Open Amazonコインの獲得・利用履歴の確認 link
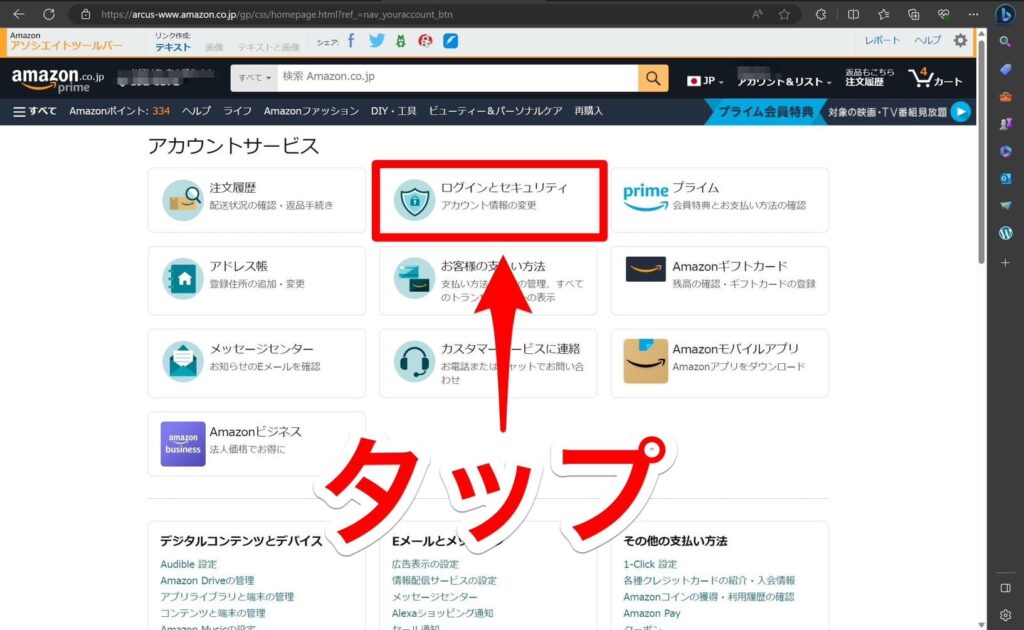1024x630 pixels. 709,597
